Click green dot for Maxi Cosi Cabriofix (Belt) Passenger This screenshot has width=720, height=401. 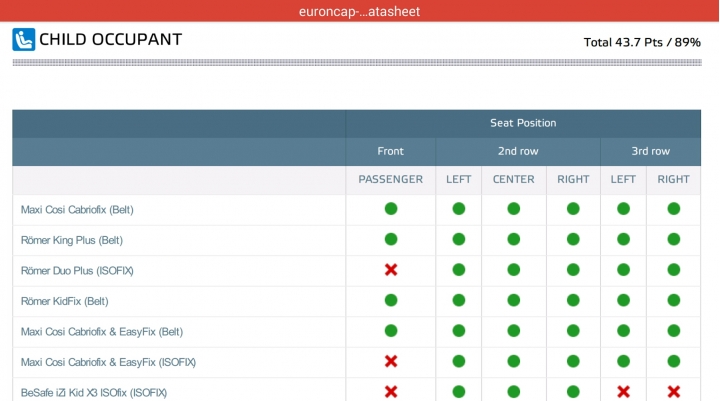click(x=391, y=209)
